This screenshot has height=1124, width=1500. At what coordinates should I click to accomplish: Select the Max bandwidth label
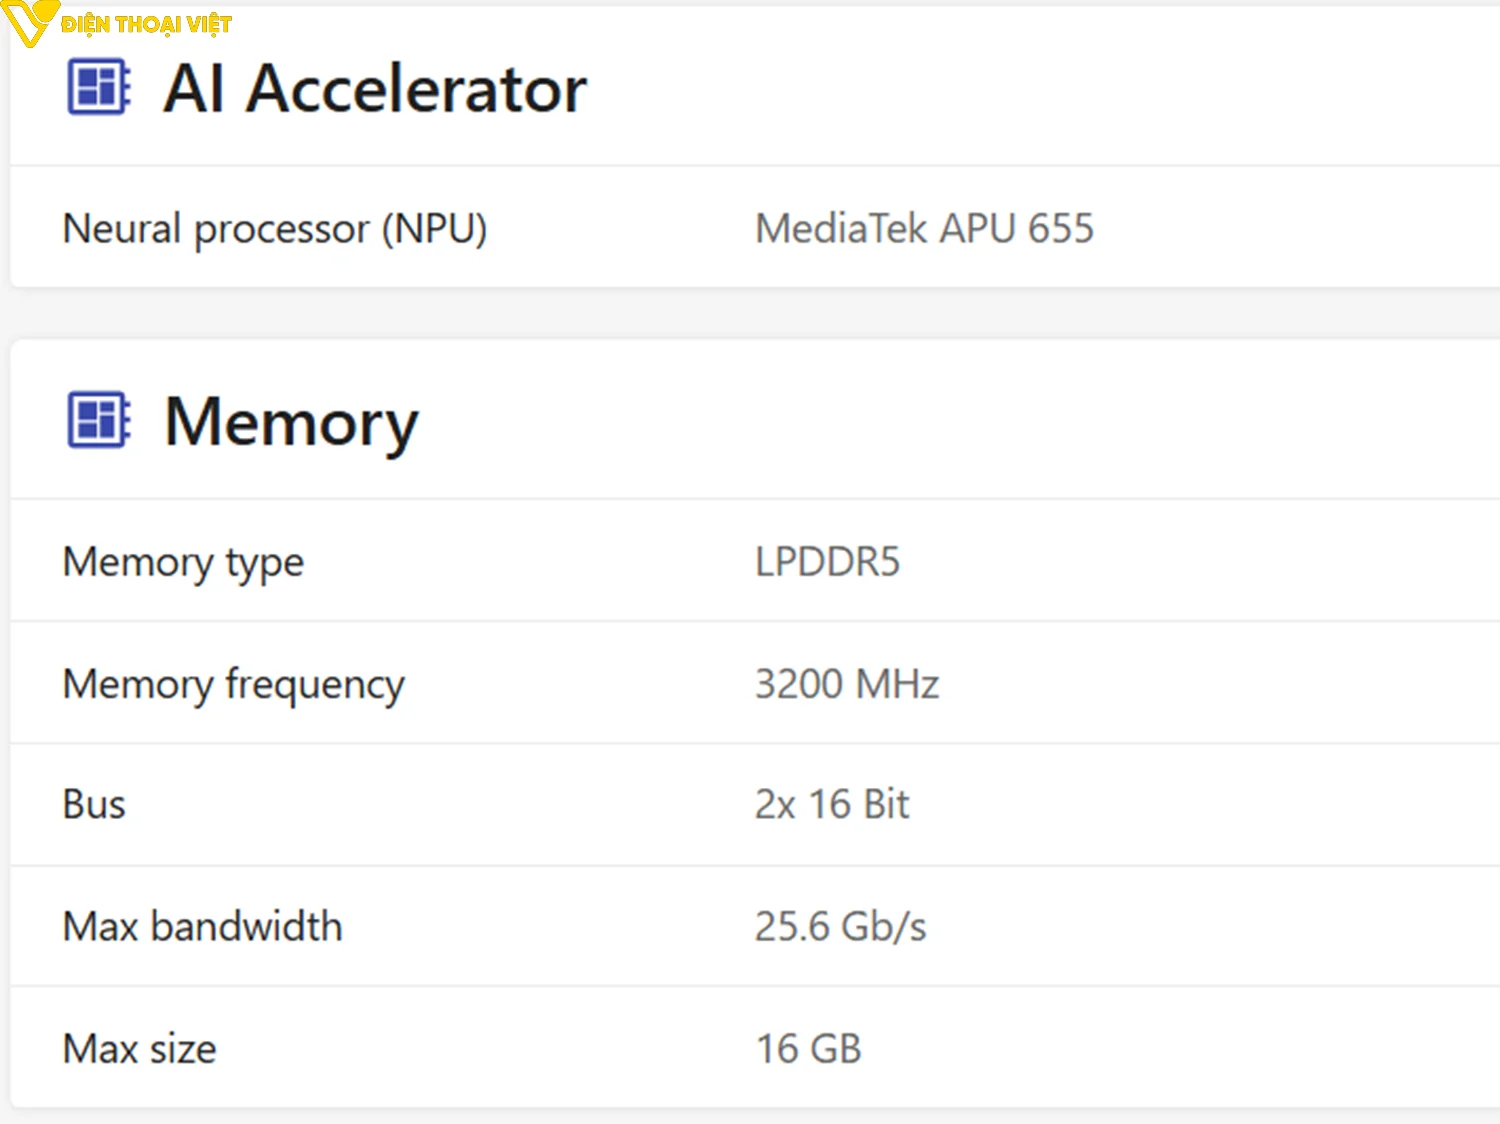[202, 927]
